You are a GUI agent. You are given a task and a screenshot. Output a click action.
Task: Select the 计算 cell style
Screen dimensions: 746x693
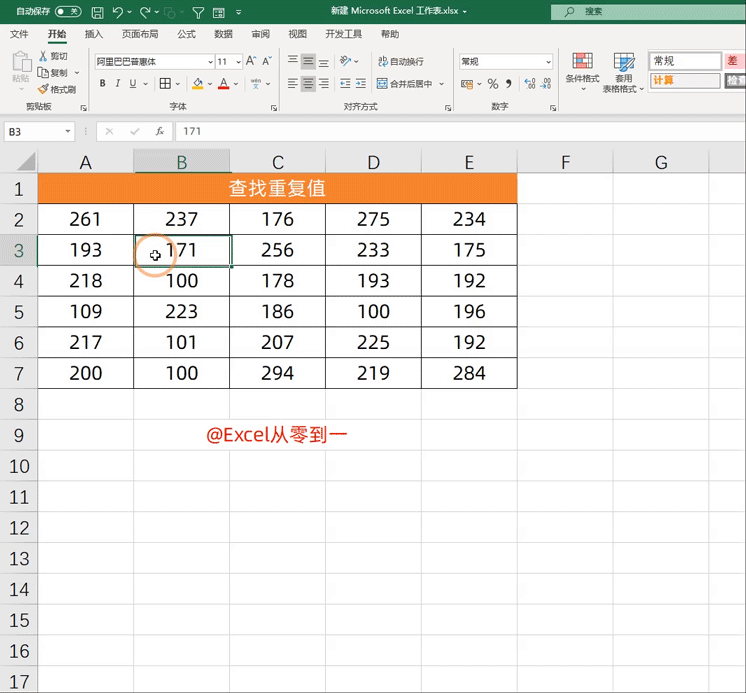coord(685,80)
